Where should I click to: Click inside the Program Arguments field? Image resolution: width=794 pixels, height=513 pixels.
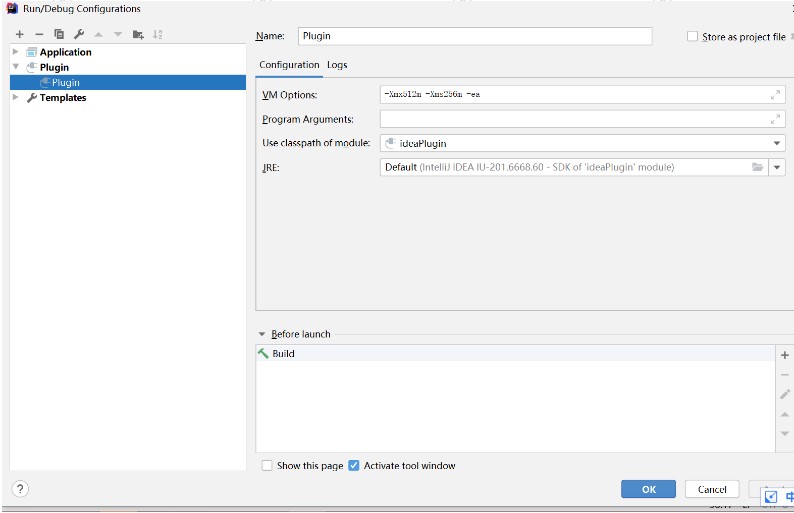click(582, 120)
